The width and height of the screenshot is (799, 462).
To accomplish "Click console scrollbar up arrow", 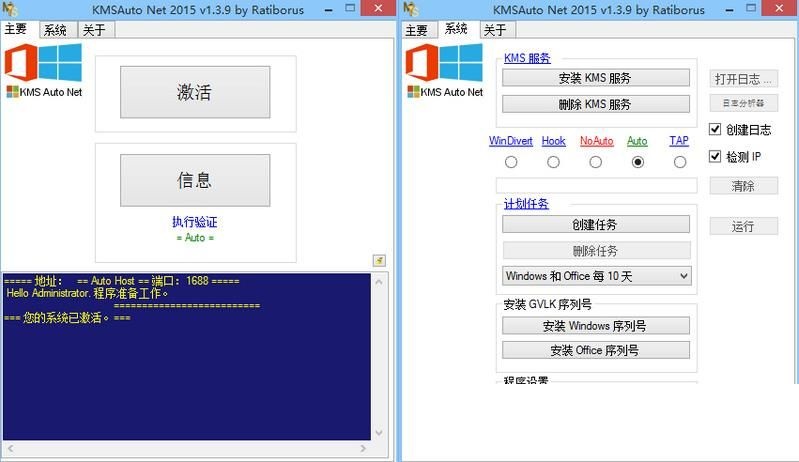I will 379,281.
